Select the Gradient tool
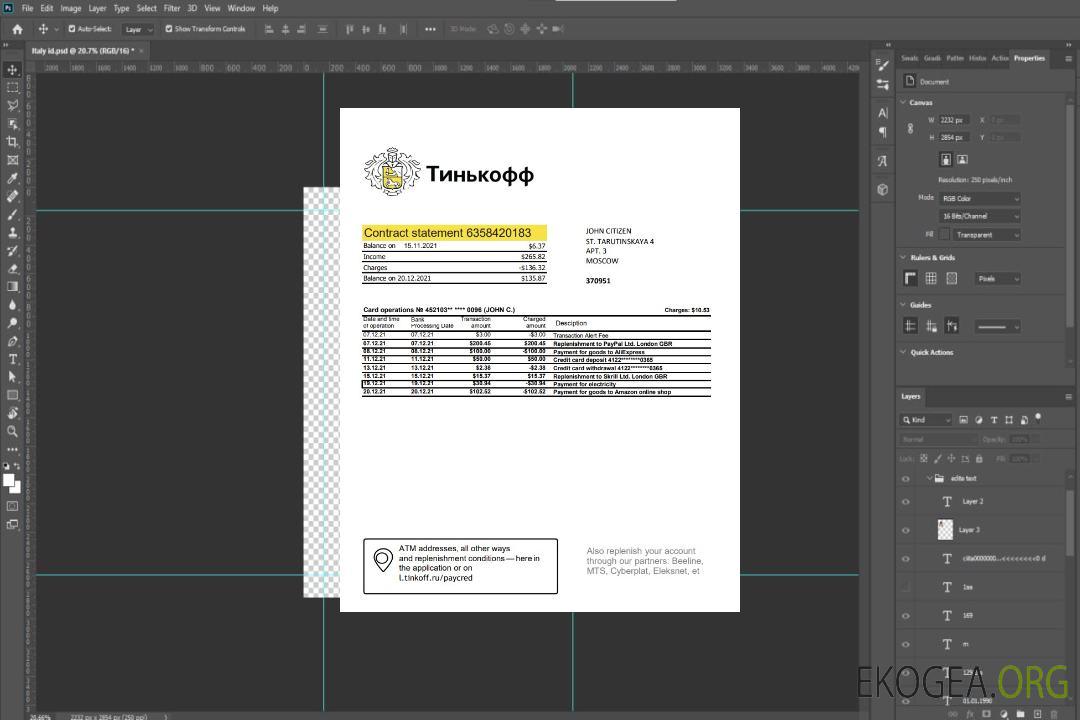Viewport: 1080px width, 720px height. (12, 287)
